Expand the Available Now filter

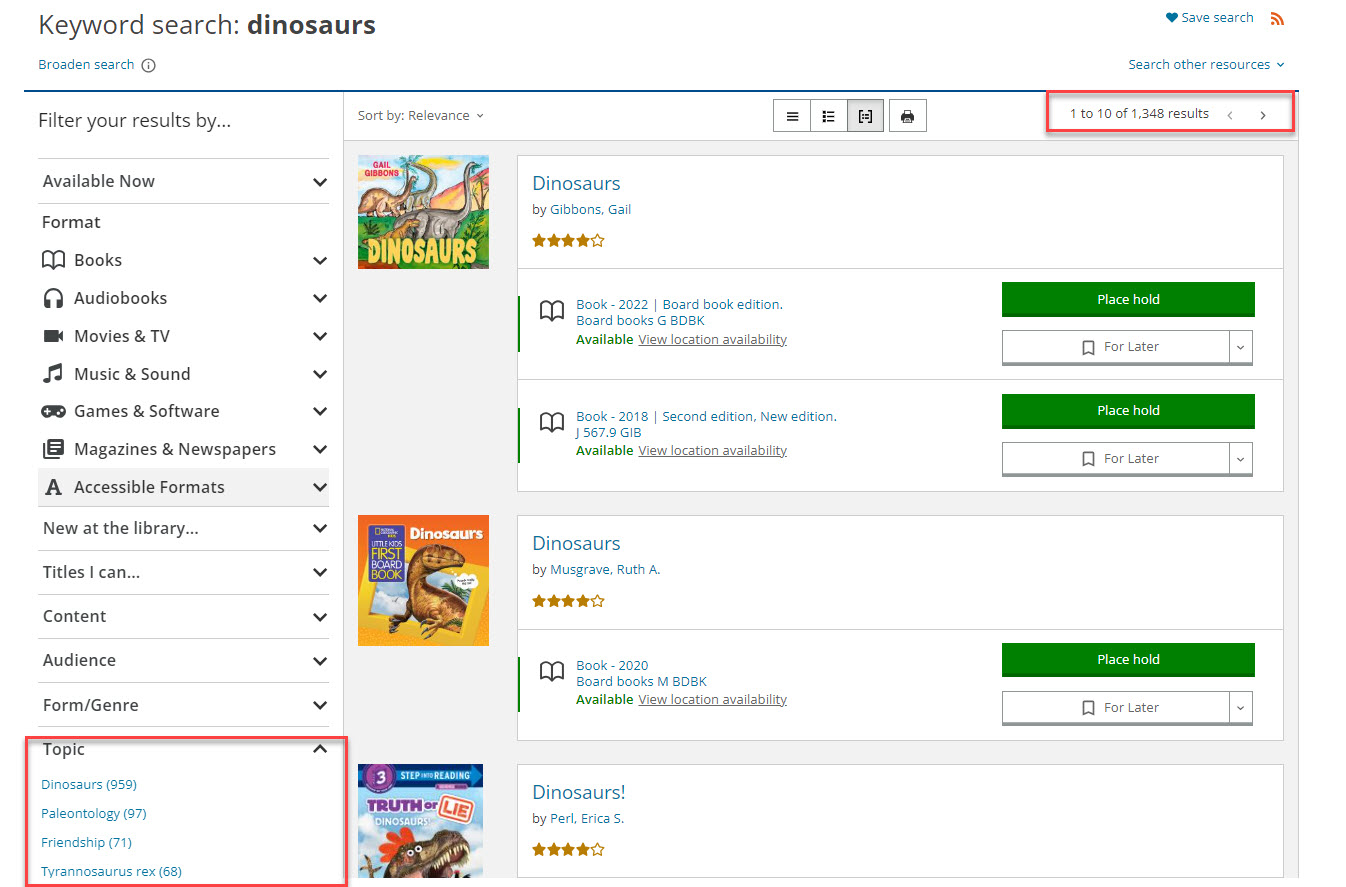point(319,182)
